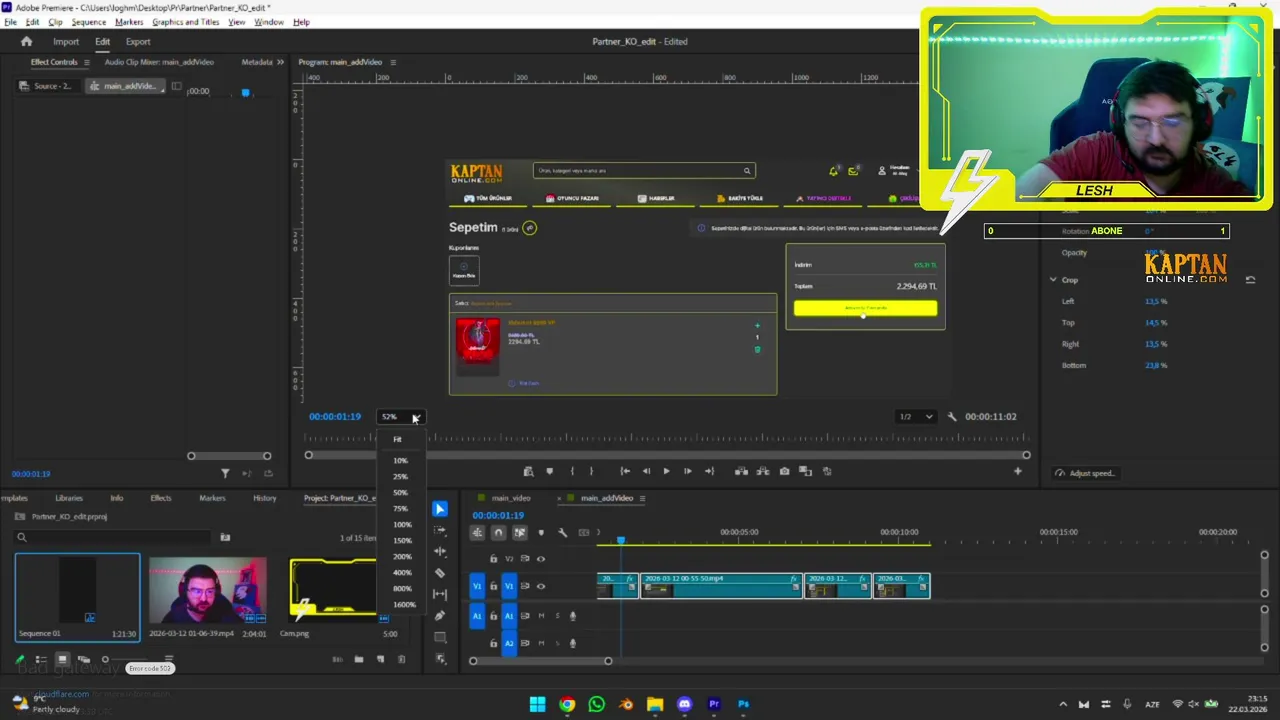The width and height of the screenshot is (1280, 720).
Task: Toggle Snap in Timeline magnet
Action: coord(498,532)
